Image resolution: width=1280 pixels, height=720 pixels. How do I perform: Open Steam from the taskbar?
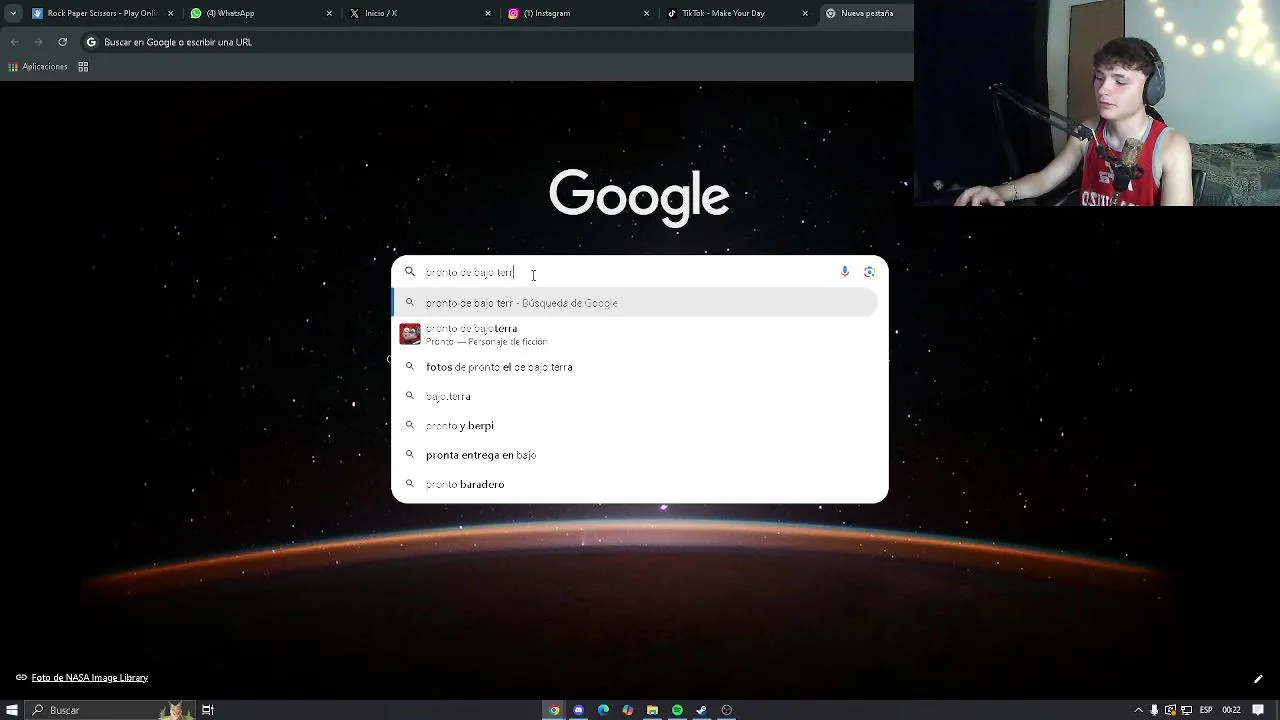click(x=701, y=710)
